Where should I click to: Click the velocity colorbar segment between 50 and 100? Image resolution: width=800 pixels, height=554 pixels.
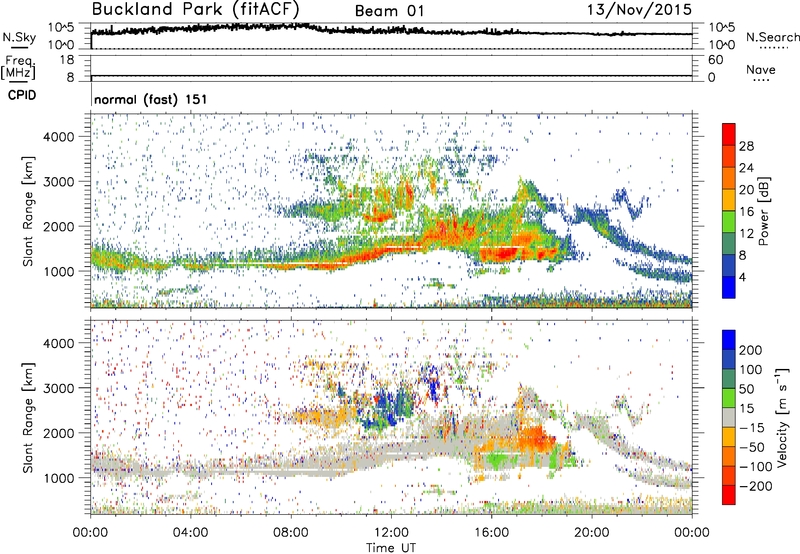729,378
